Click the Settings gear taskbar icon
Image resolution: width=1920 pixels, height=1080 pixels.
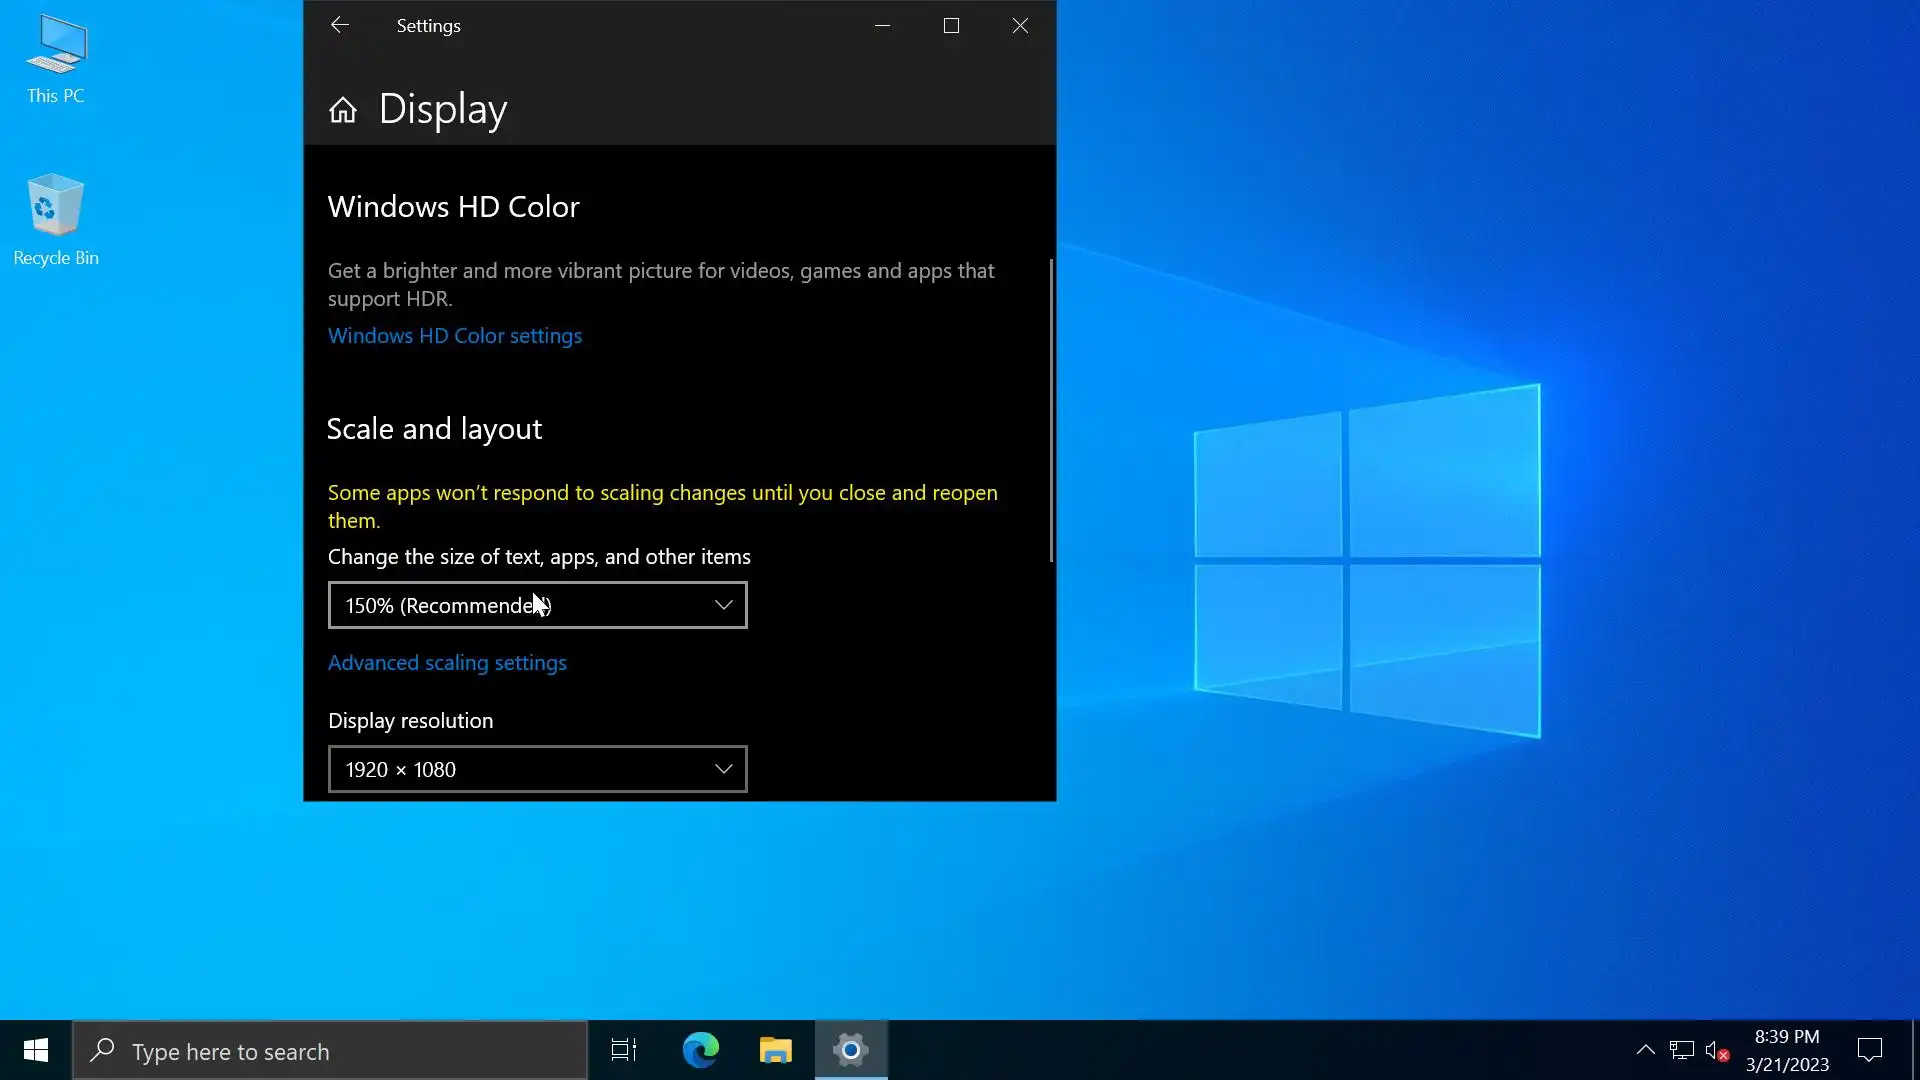tap(851, 1050)
